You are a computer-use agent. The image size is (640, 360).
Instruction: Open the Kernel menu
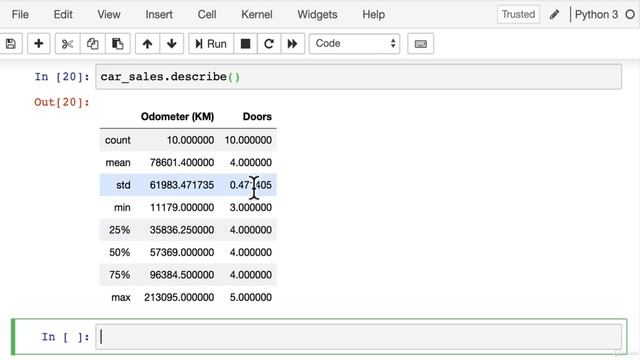[x=257, y=15]
